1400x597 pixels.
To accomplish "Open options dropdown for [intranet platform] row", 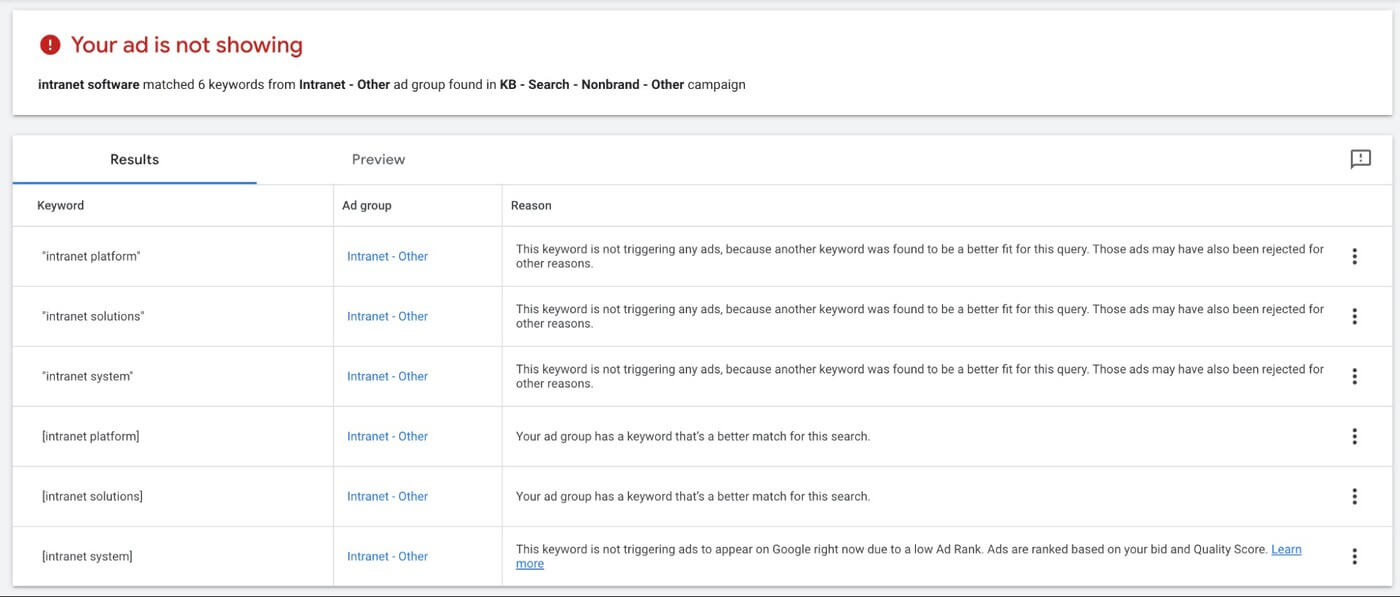I will [1354, 436].
